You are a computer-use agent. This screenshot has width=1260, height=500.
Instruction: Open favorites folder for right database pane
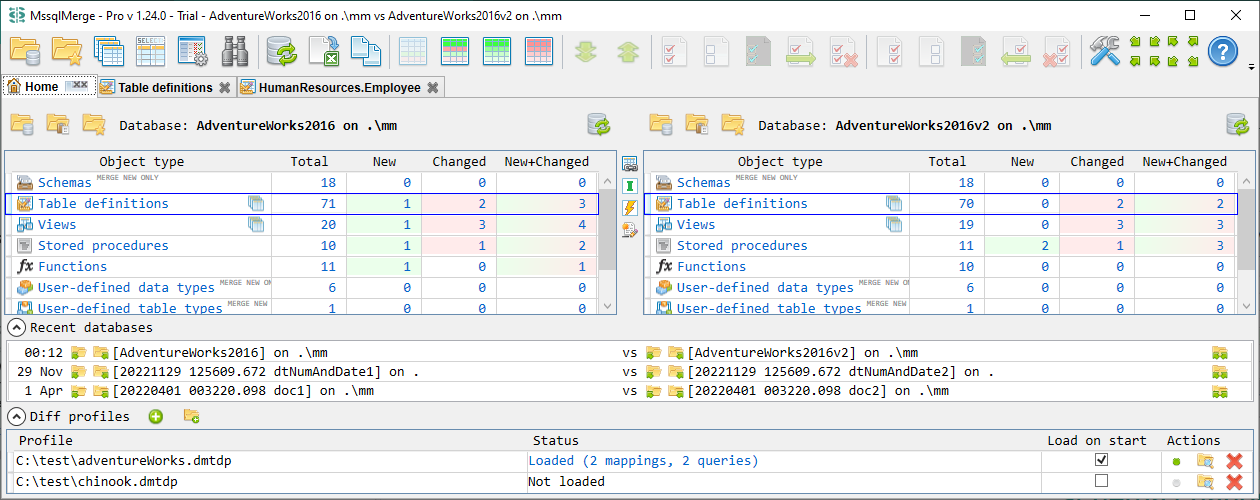tap(733, 125)
